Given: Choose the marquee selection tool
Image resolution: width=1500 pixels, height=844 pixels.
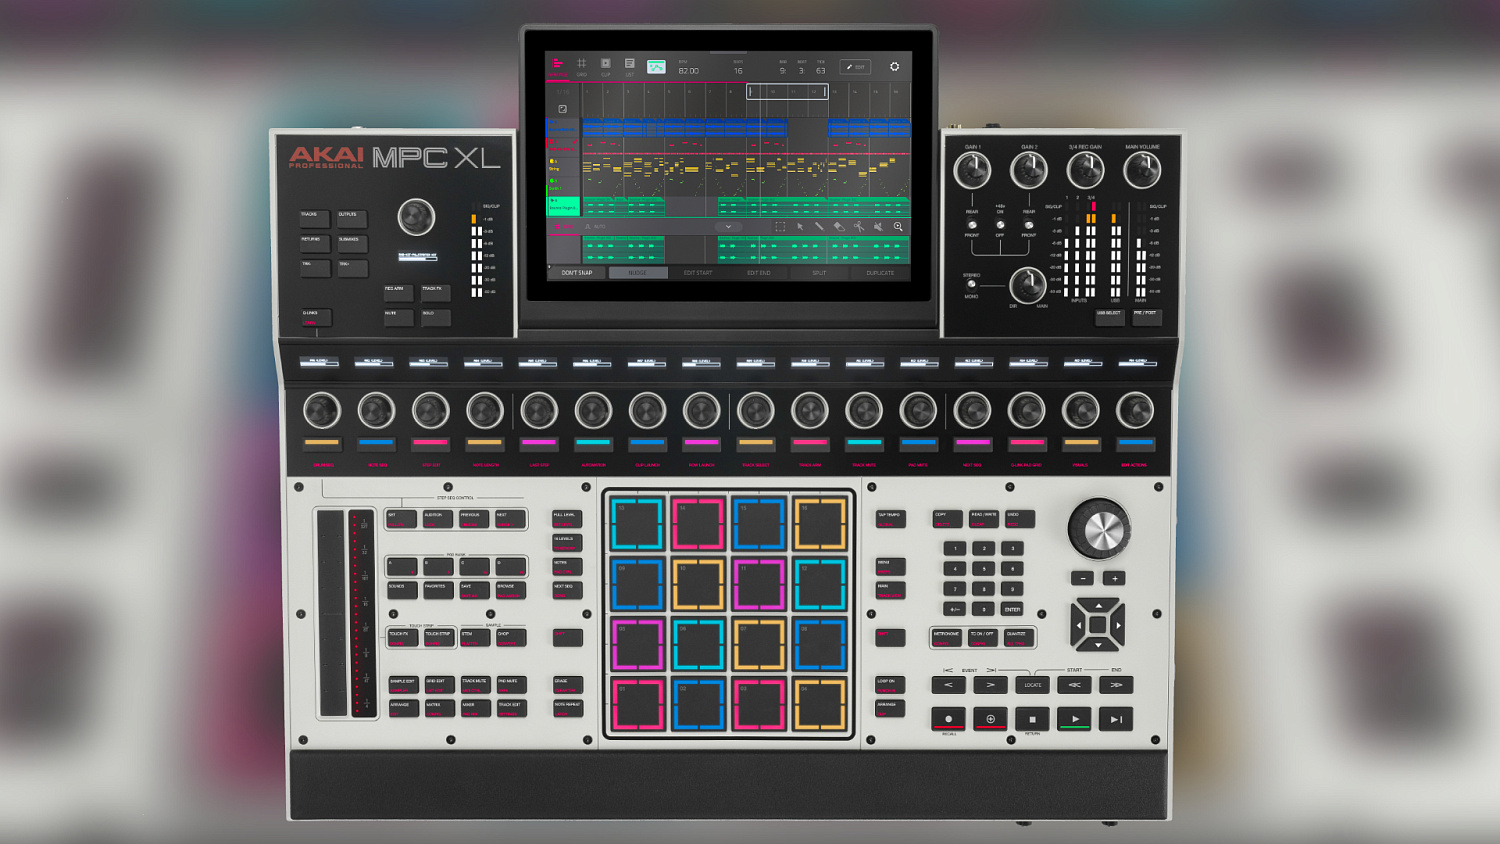Looking at the screenshot, I should pos(780,226).
